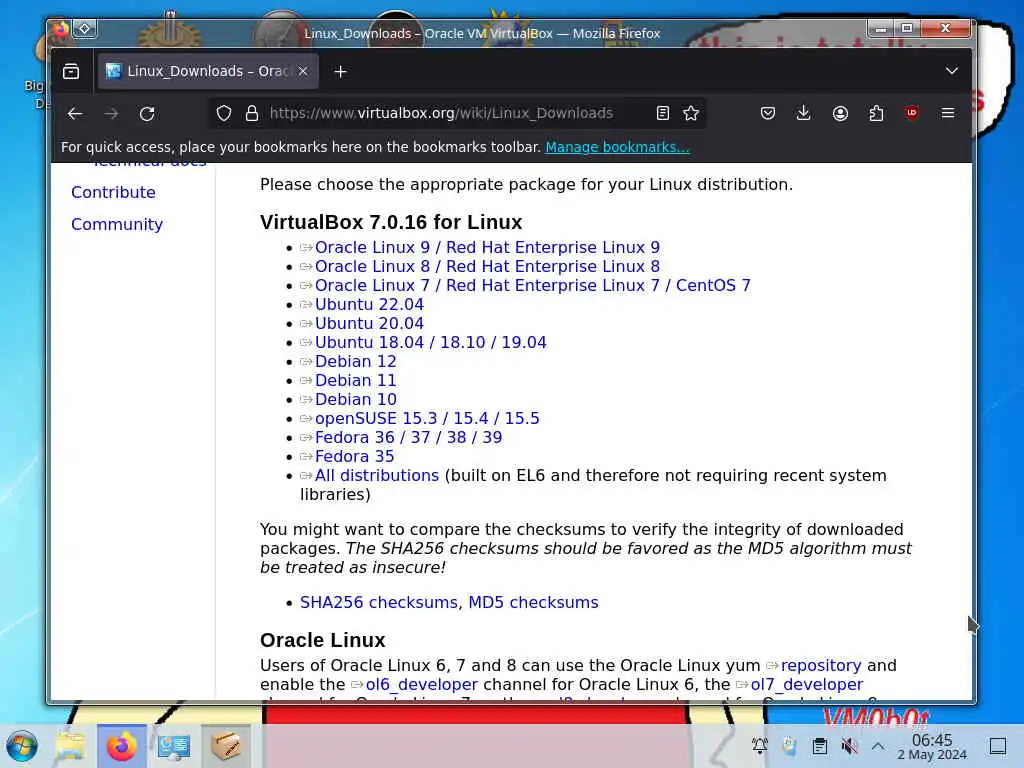Viewport: 1024px width, 768px height.
Task: Open the notifications bell tray icon
Action: (x=760, y=746)
